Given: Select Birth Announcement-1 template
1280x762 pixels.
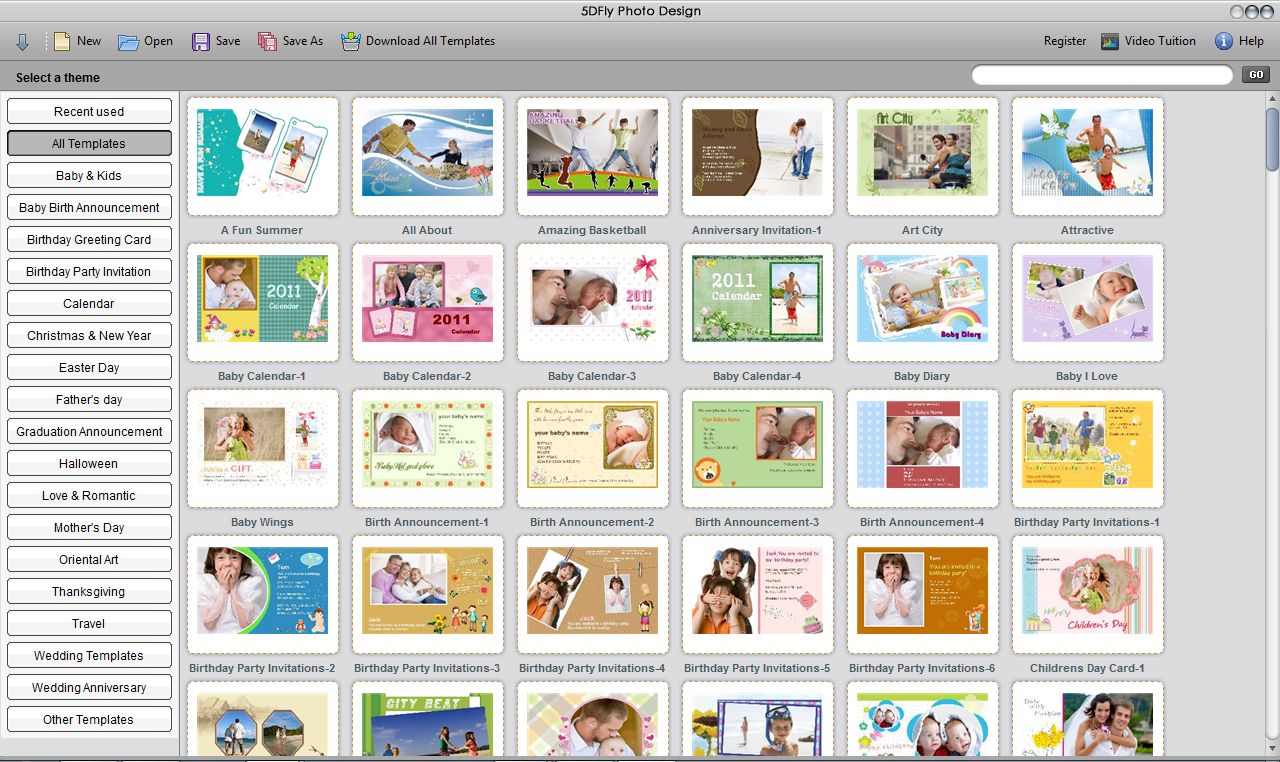Looking at the screenshot, I should coord(428,448).
